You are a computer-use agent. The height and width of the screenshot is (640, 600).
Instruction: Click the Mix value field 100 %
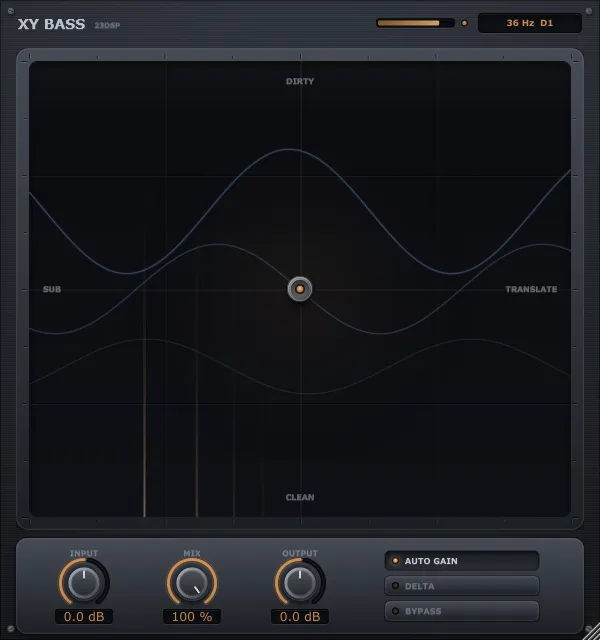(x=192, y=616)
